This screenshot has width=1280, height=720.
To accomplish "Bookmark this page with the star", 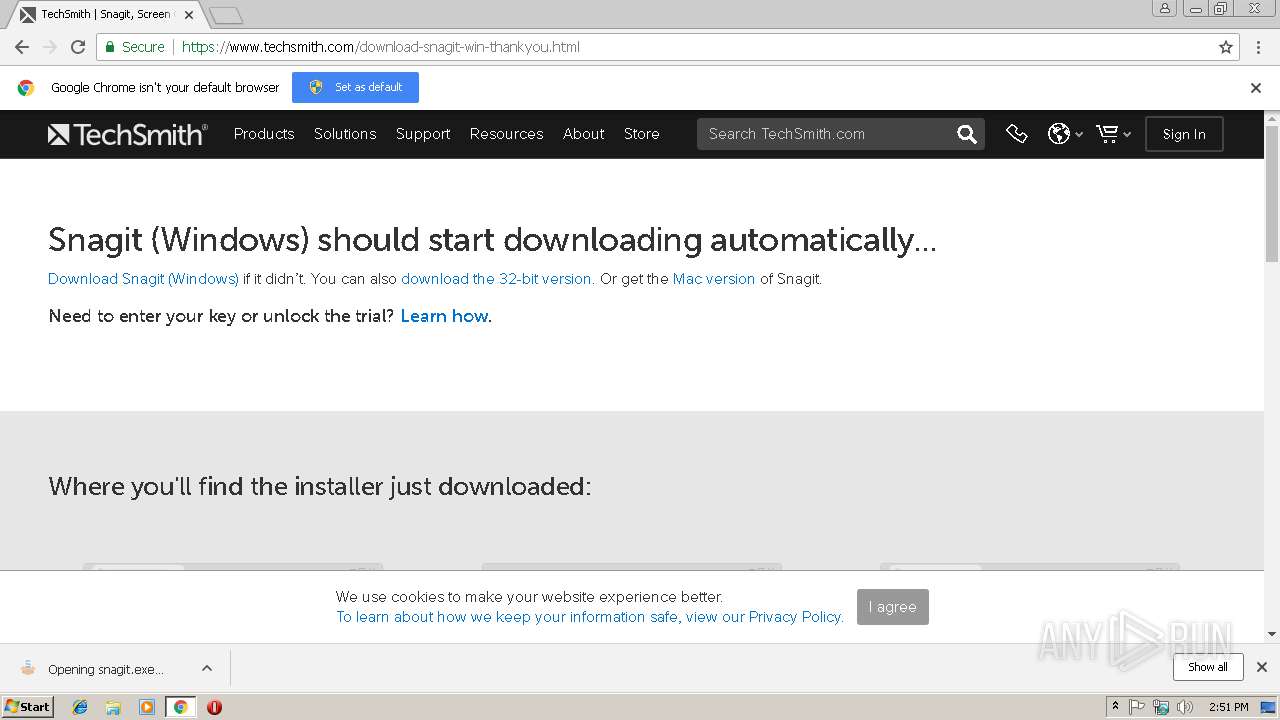I will pos(1226,47).
